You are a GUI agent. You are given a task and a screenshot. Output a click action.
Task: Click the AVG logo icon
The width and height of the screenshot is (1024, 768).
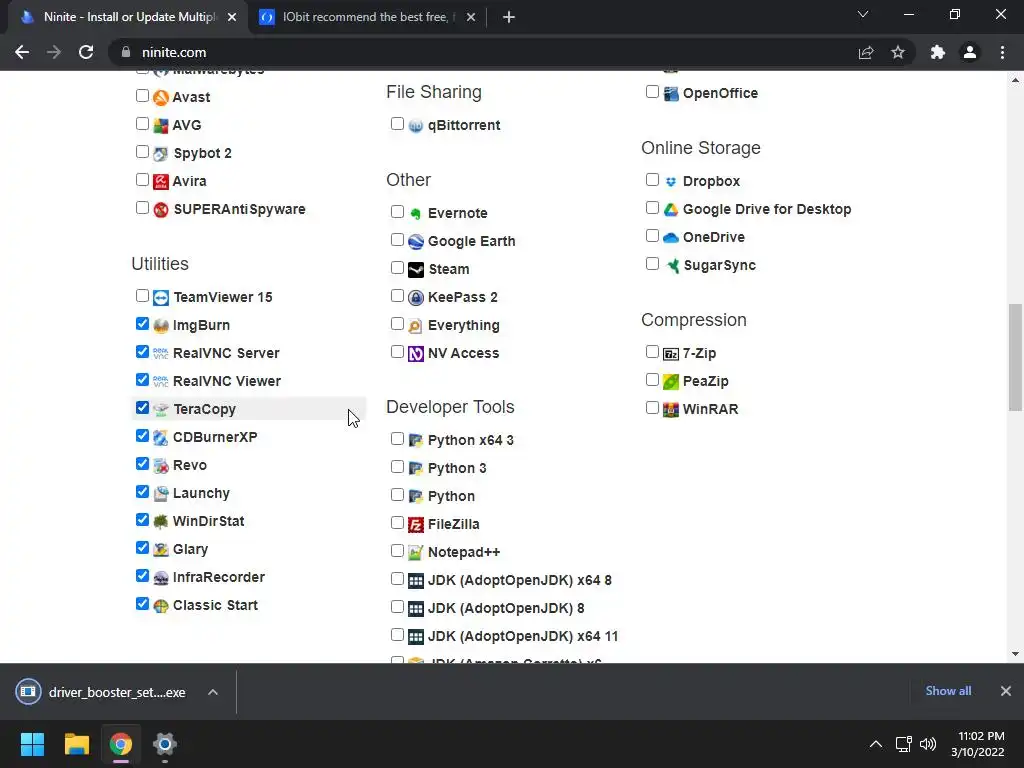[161, 125]
